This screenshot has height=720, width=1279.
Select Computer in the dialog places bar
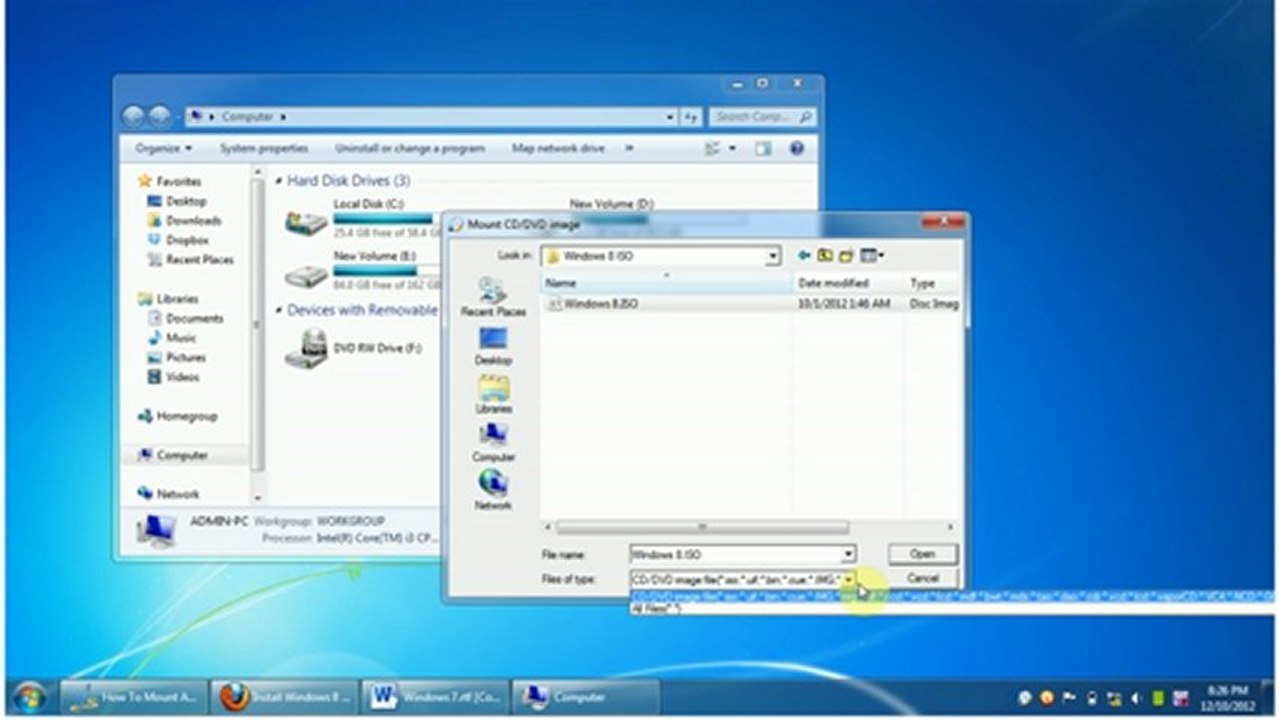point(493,443)
